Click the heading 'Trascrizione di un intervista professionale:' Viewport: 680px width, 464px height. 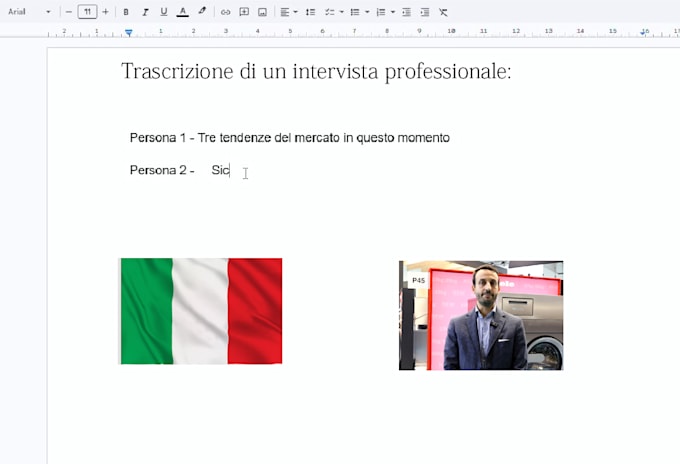316,72
